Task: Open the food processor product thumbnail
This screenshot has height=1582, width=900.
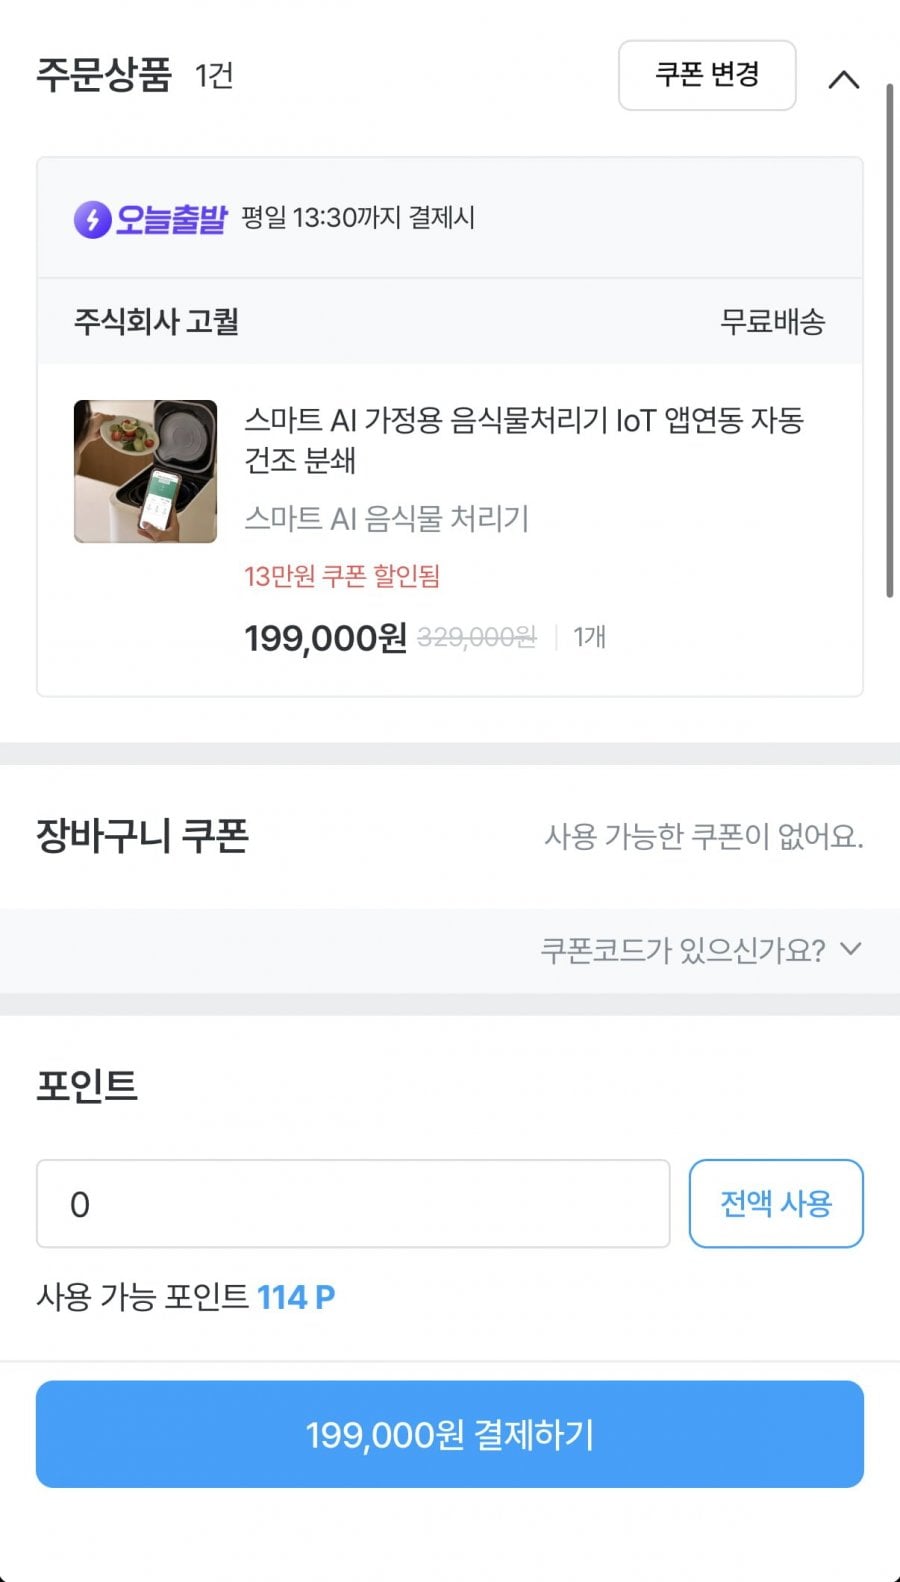Action: point(145,471)
